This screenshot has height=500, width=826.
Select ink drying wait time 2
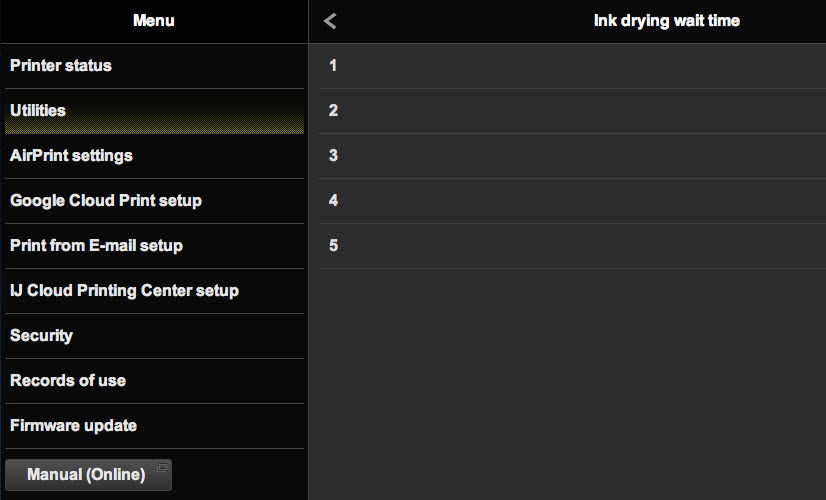coord(573,111)
